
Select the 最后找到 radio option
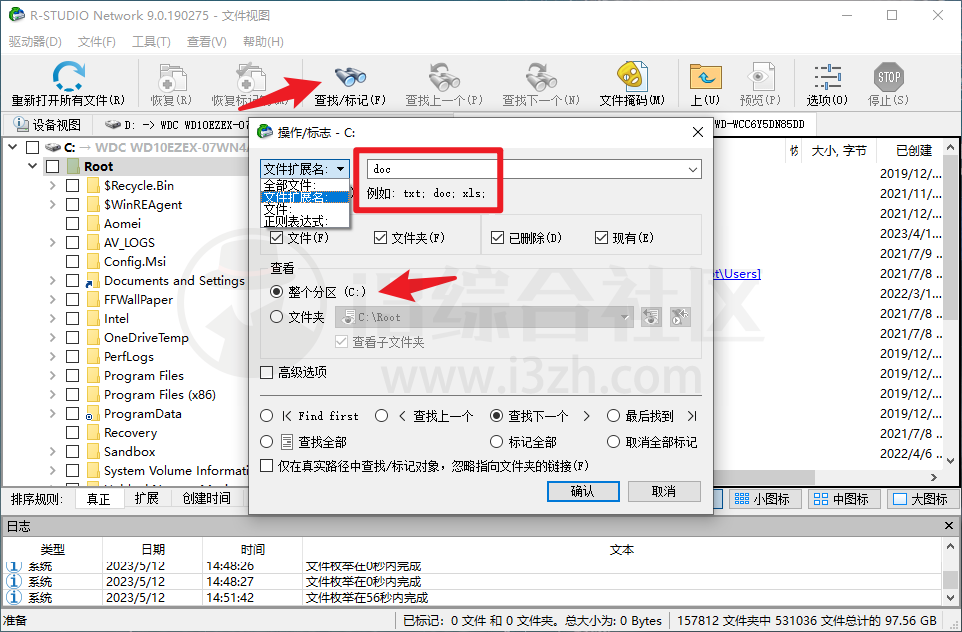[x=613, y=416]
